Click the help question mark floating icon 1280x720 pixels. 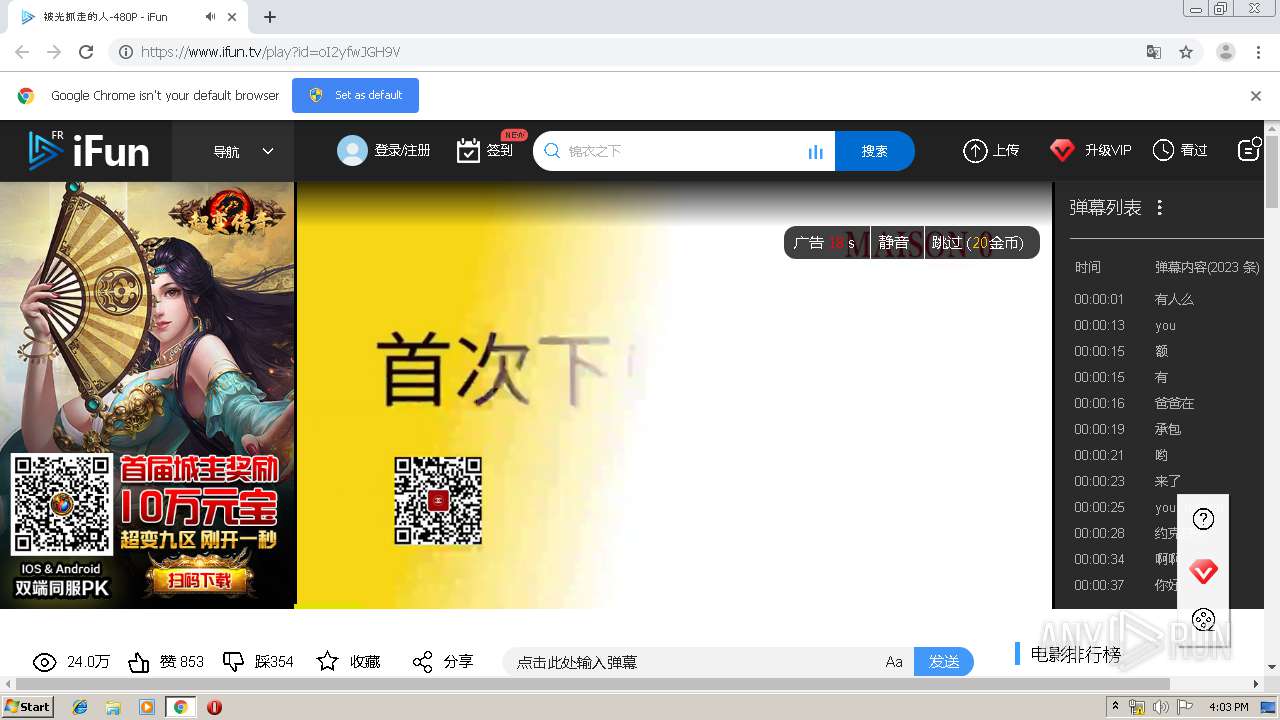(1204, 519)
